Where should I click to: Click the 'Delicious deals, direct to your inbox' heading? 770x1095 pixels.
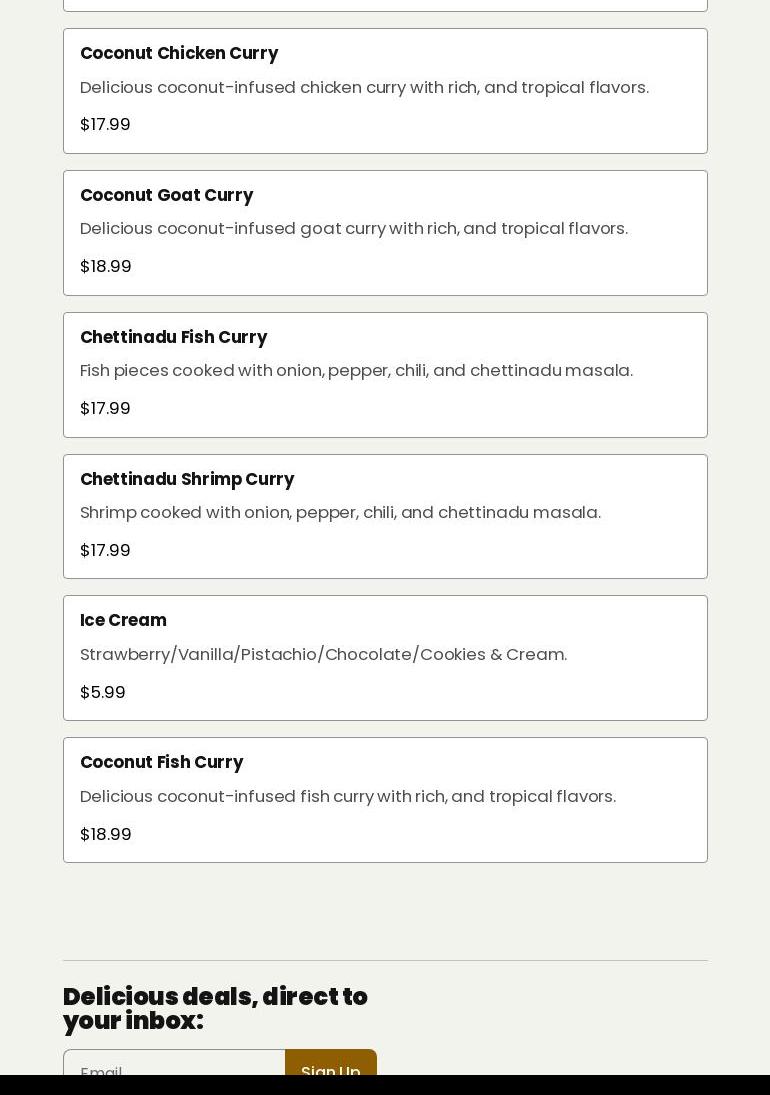[x=215, y=1008]
